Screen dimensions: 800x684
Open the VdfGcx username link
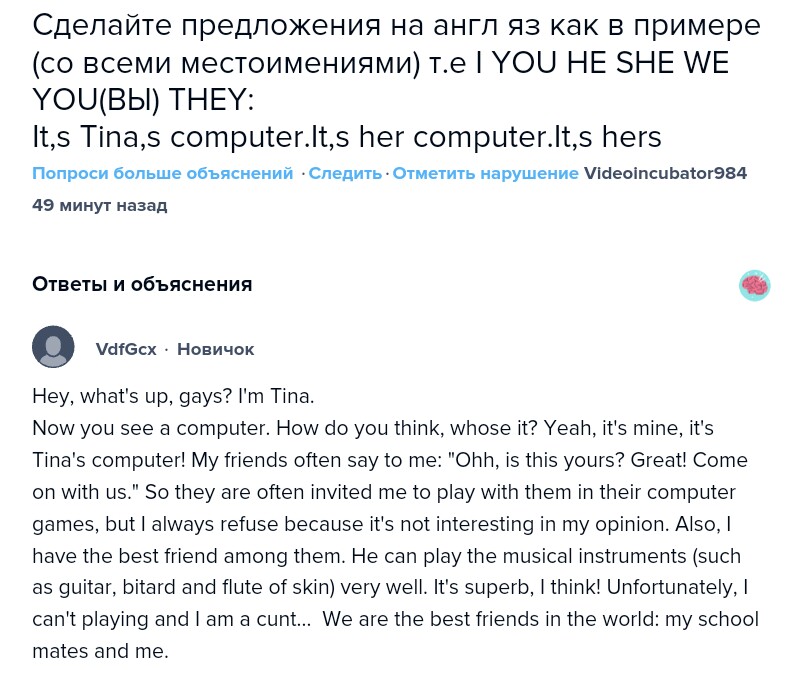click(126, 349)
